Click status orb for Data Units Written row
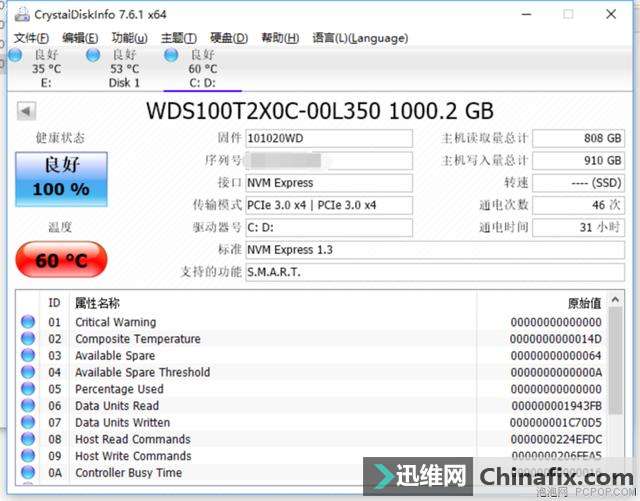 28,422
